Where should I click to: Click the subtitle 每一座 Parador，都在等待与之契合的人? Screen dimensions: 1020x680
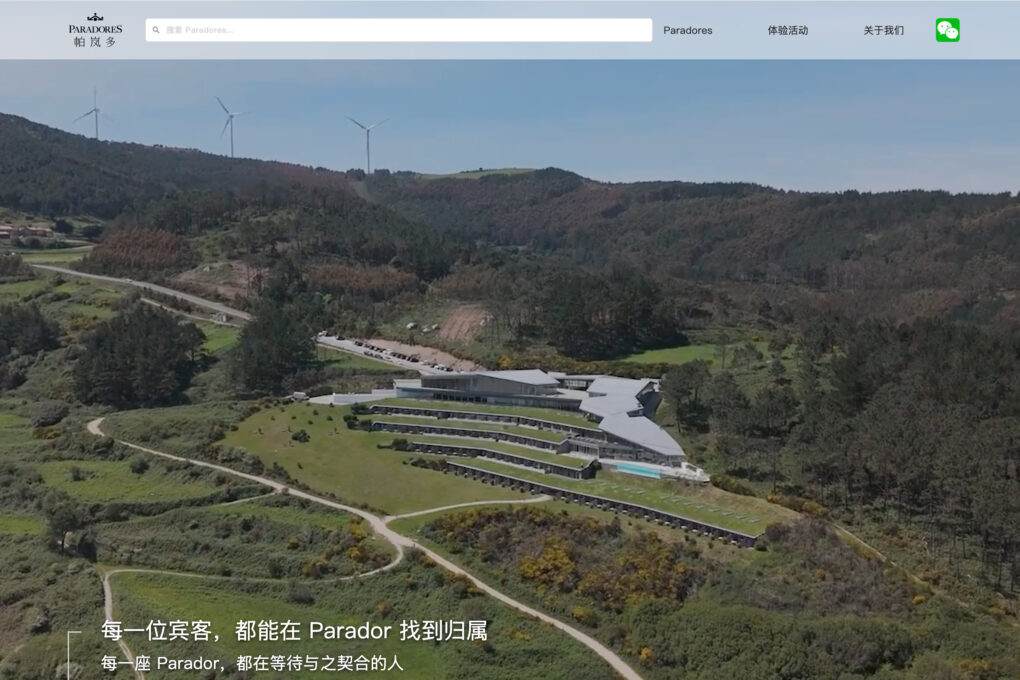click(x=252, y=663)
